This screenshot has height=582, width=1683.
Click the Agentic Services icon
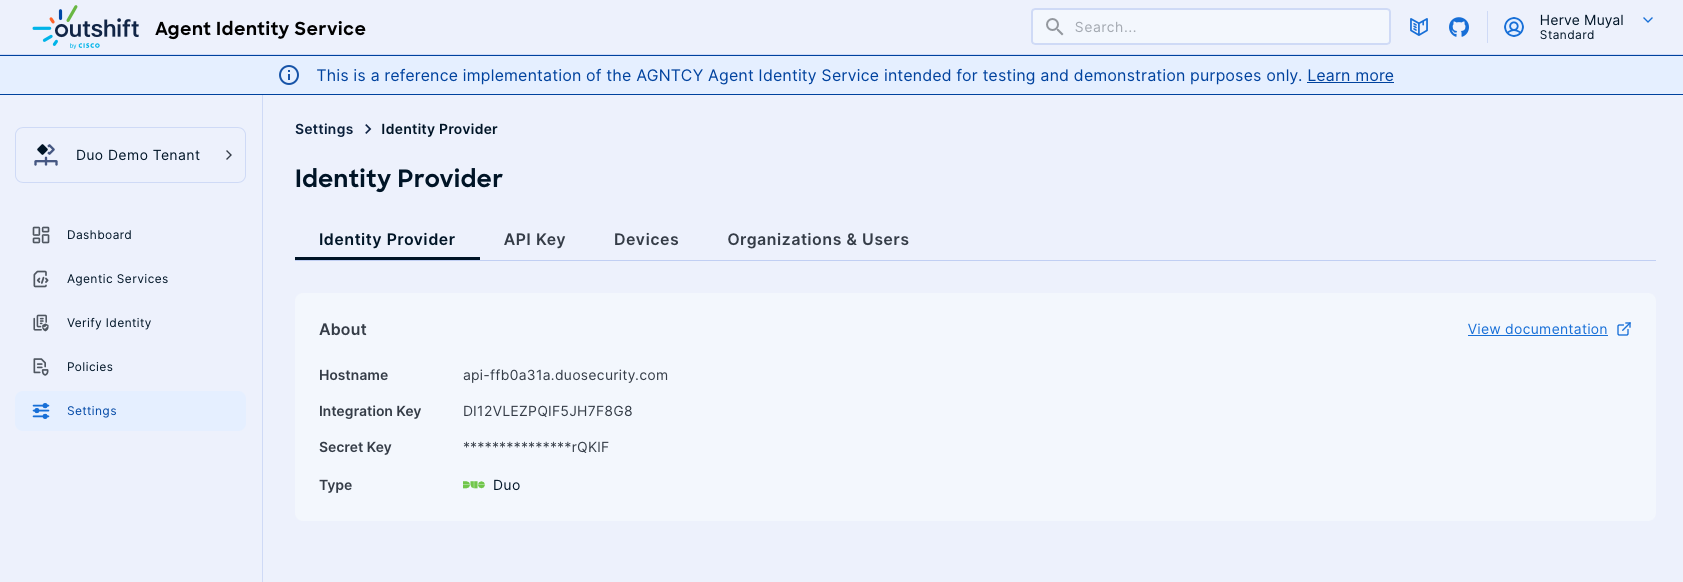[x=41, y=279]
